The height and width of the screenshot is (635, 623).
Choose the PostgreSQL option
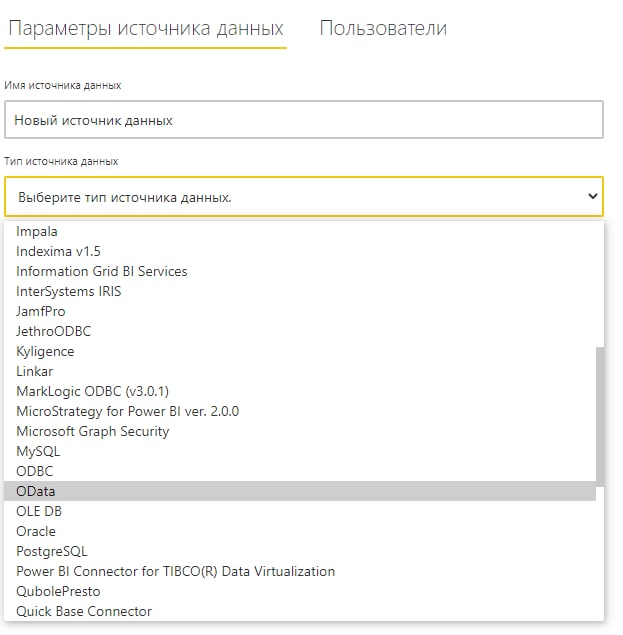tap(300, 551)
